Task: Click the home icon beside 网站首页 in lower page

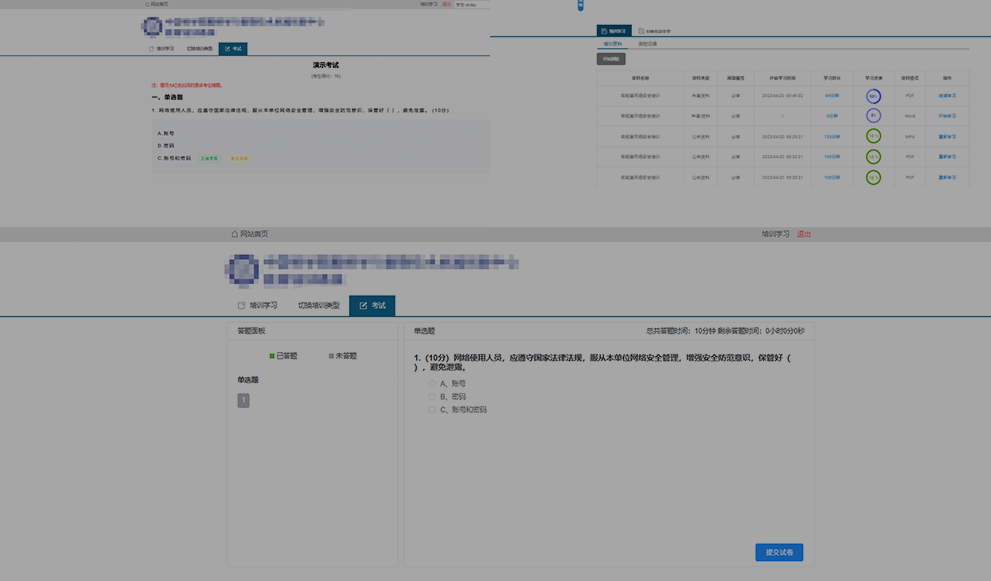Action: click(x=234, y=234)
